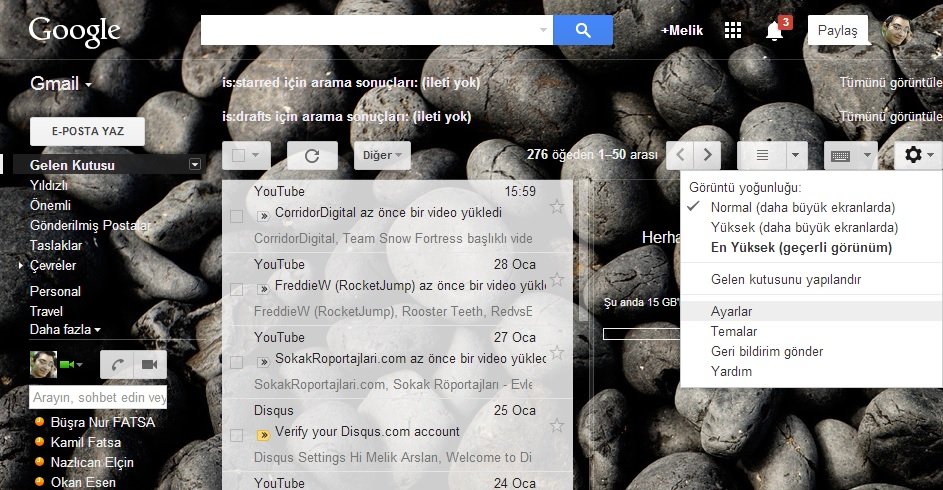Click status dot next to Büşra Nur FATSA

pos(39,422)
